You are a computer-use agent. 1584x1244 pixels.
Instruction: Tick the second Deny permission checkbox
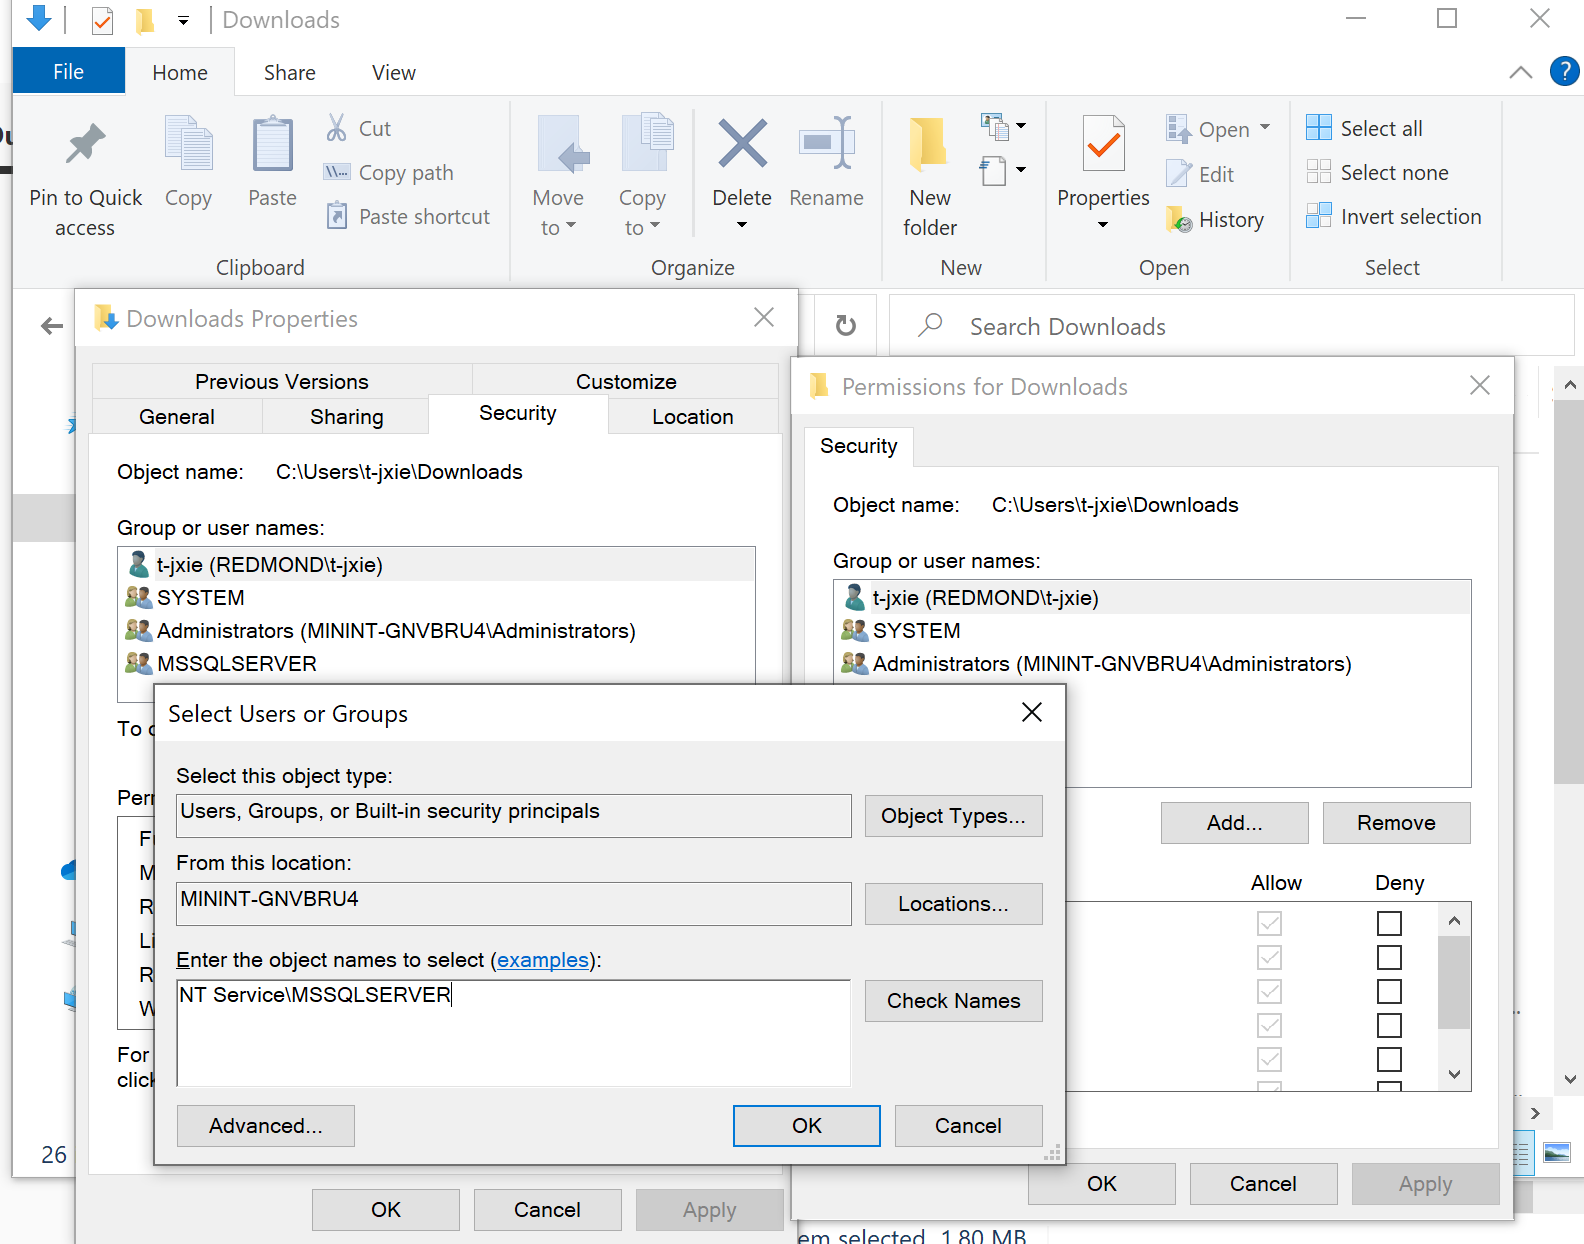tap(1389, 957)
